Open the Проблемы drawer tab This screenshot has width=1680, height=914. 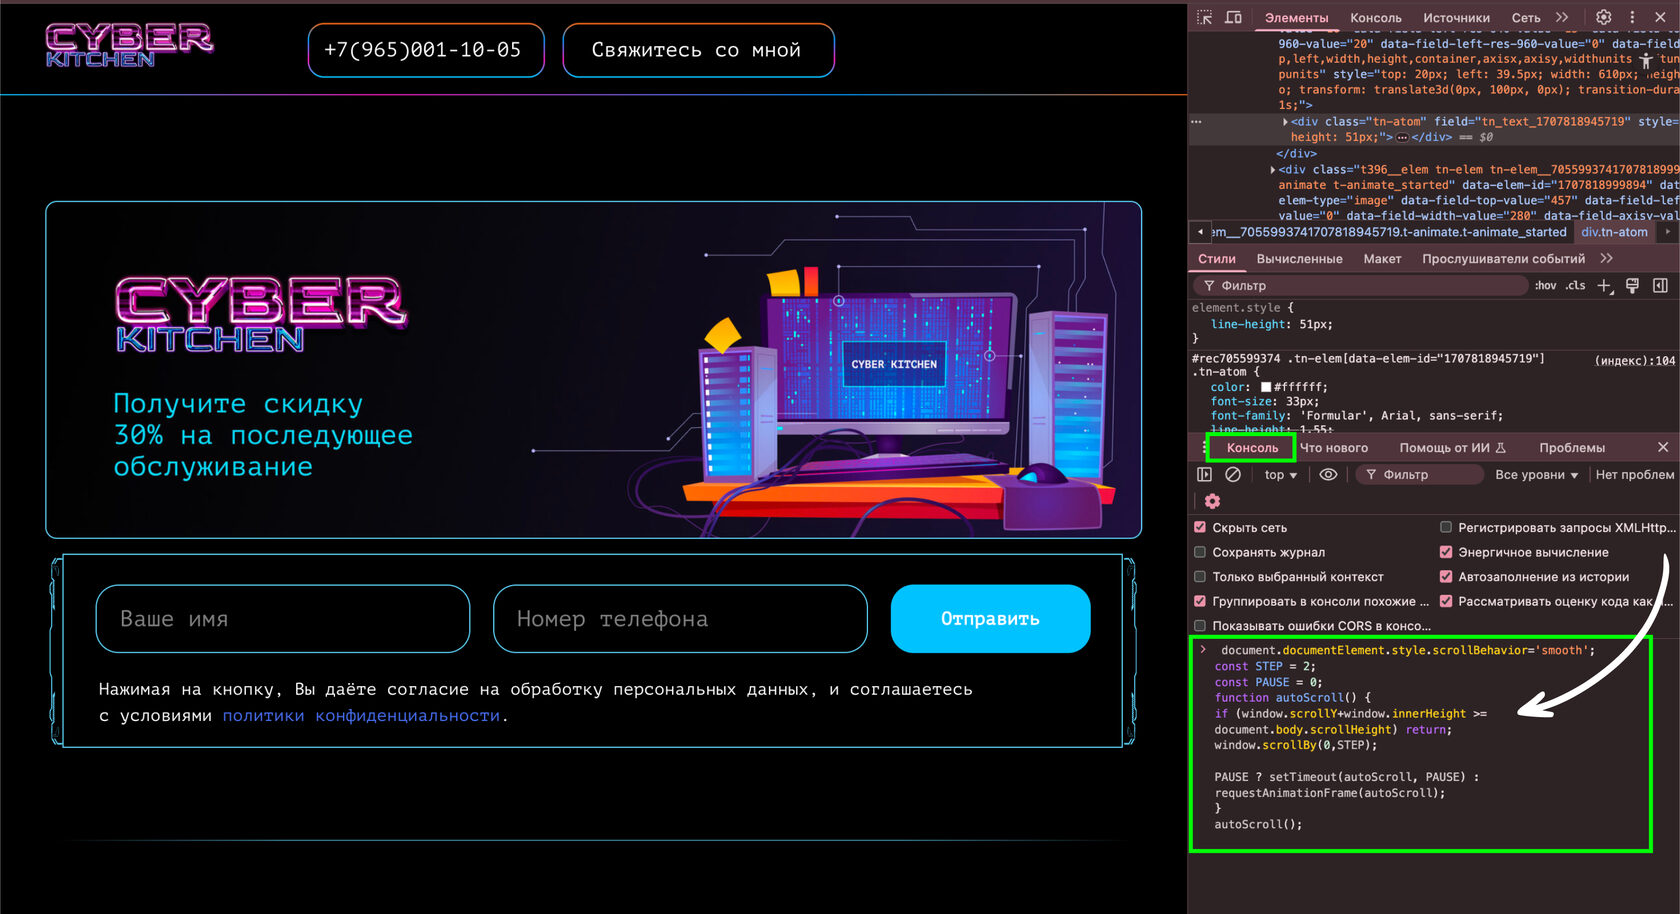click(x=1572, y=448)
